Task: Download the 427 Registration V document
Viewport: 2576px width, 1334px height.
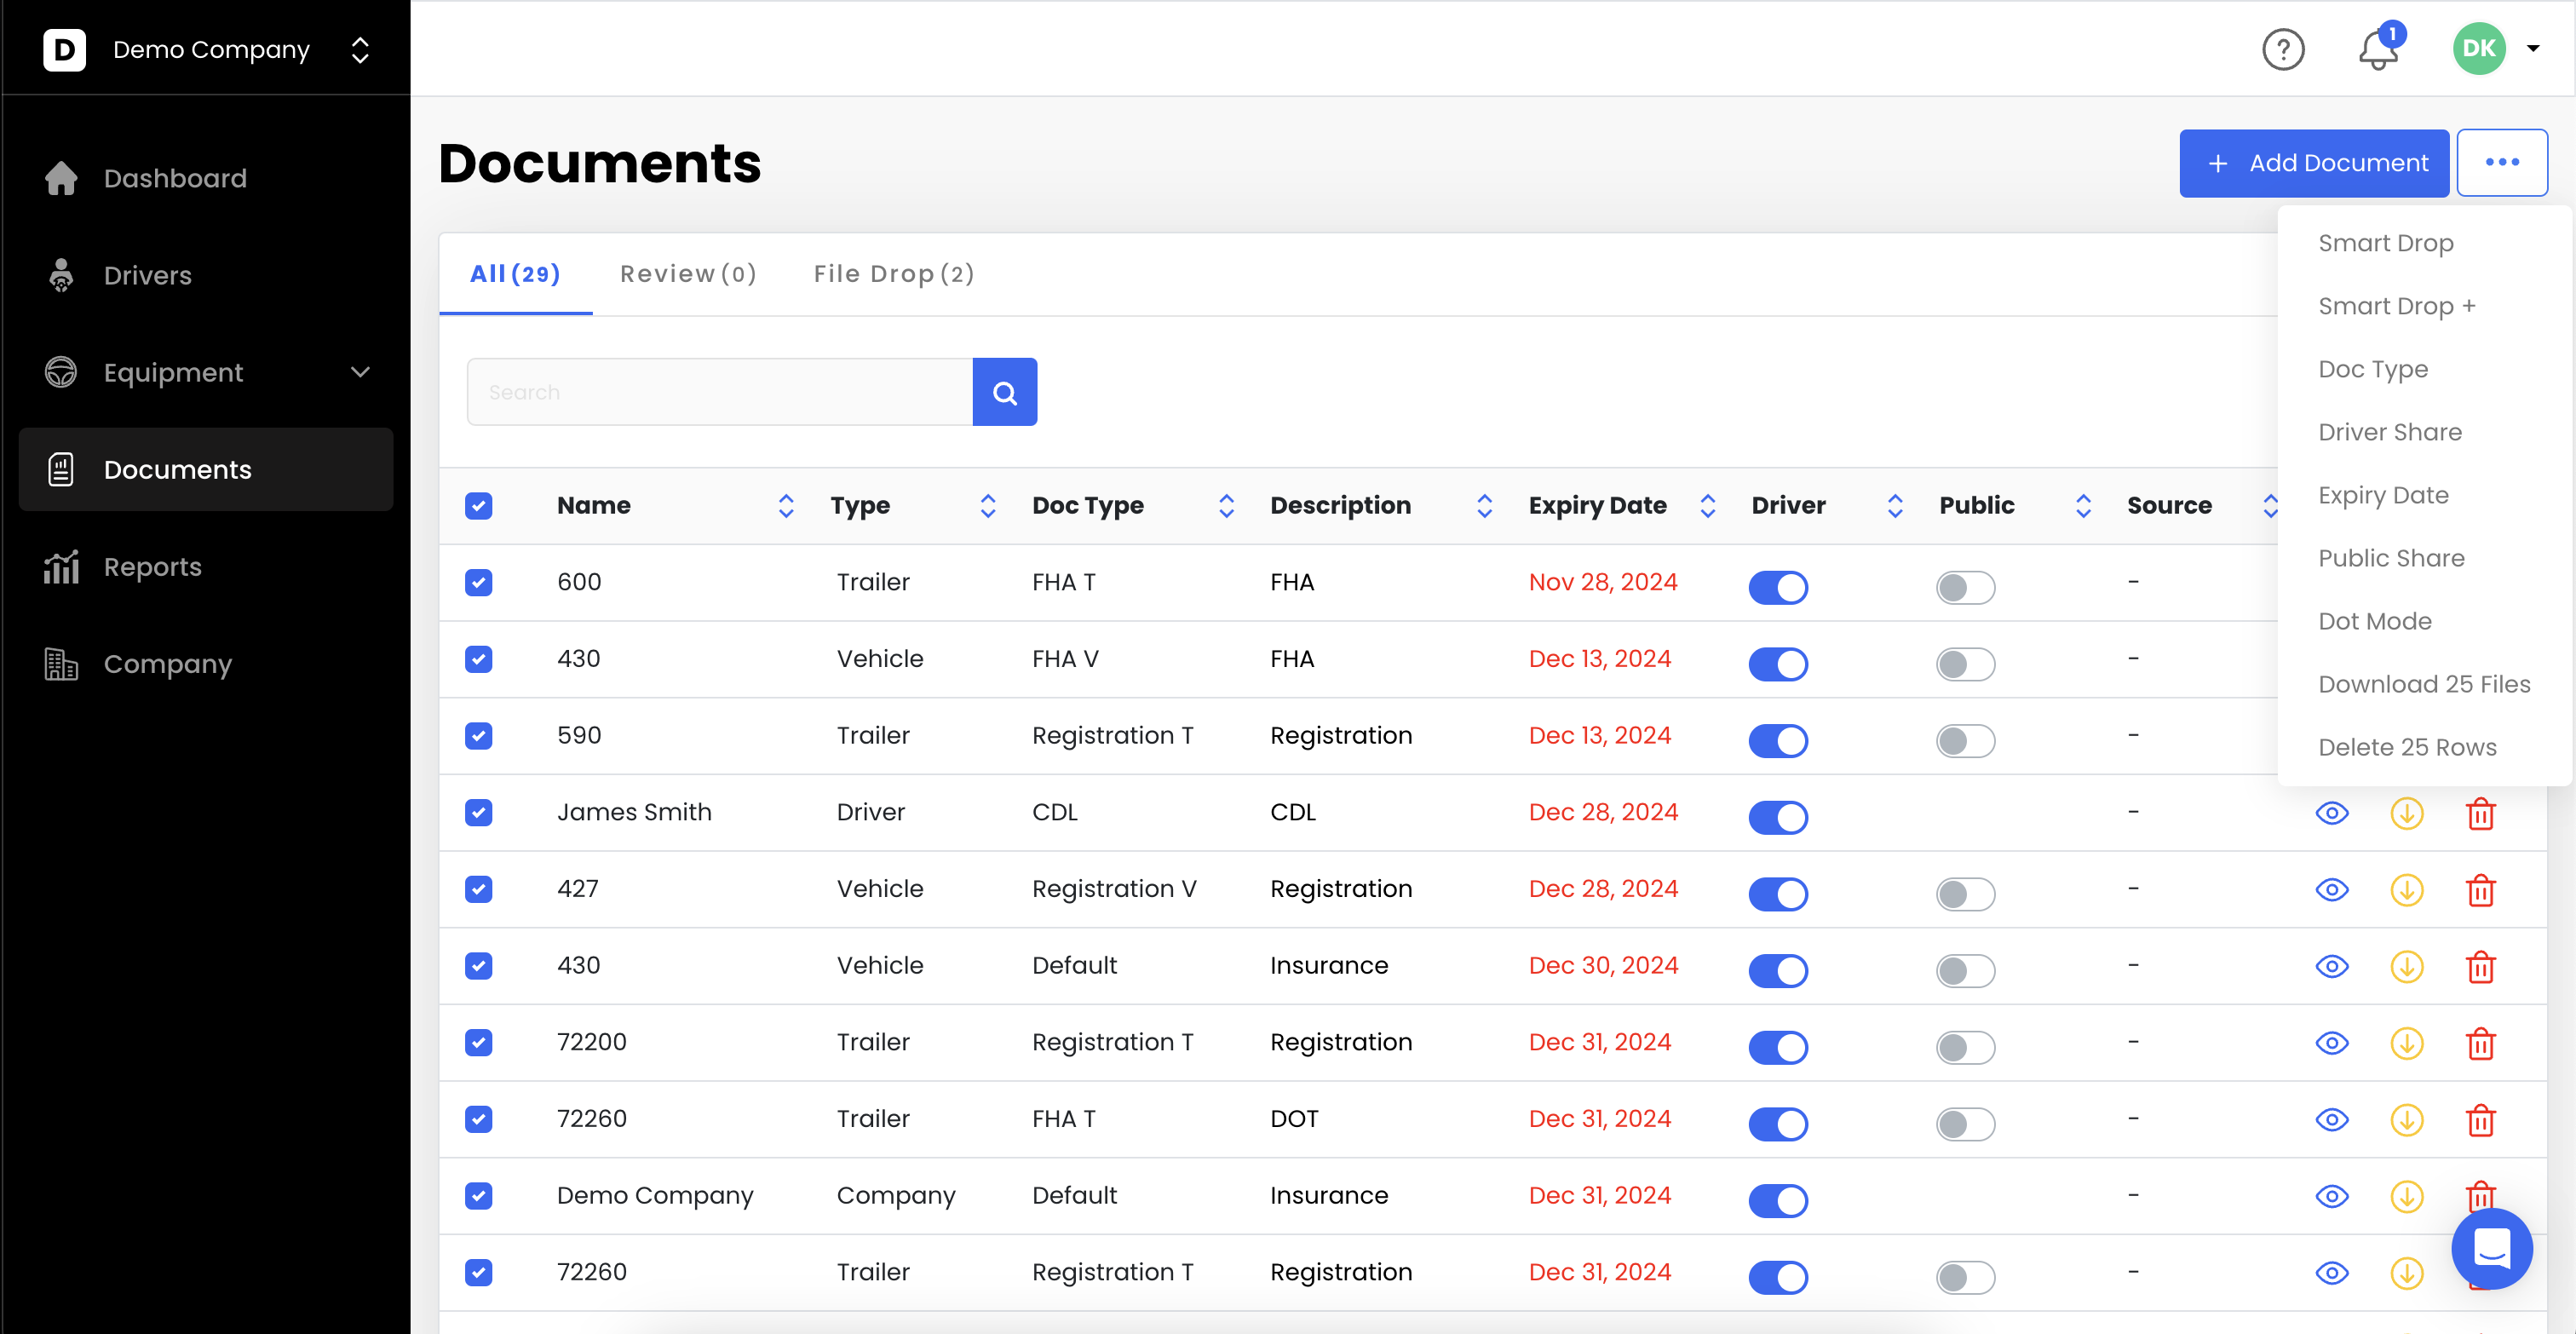Action: [2406, 890]
